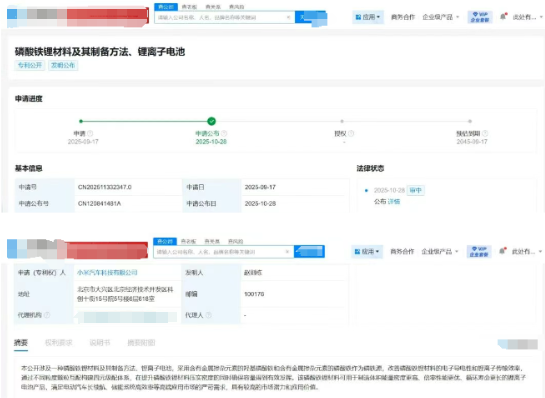Switch to the 权利要求 tab

58,343
